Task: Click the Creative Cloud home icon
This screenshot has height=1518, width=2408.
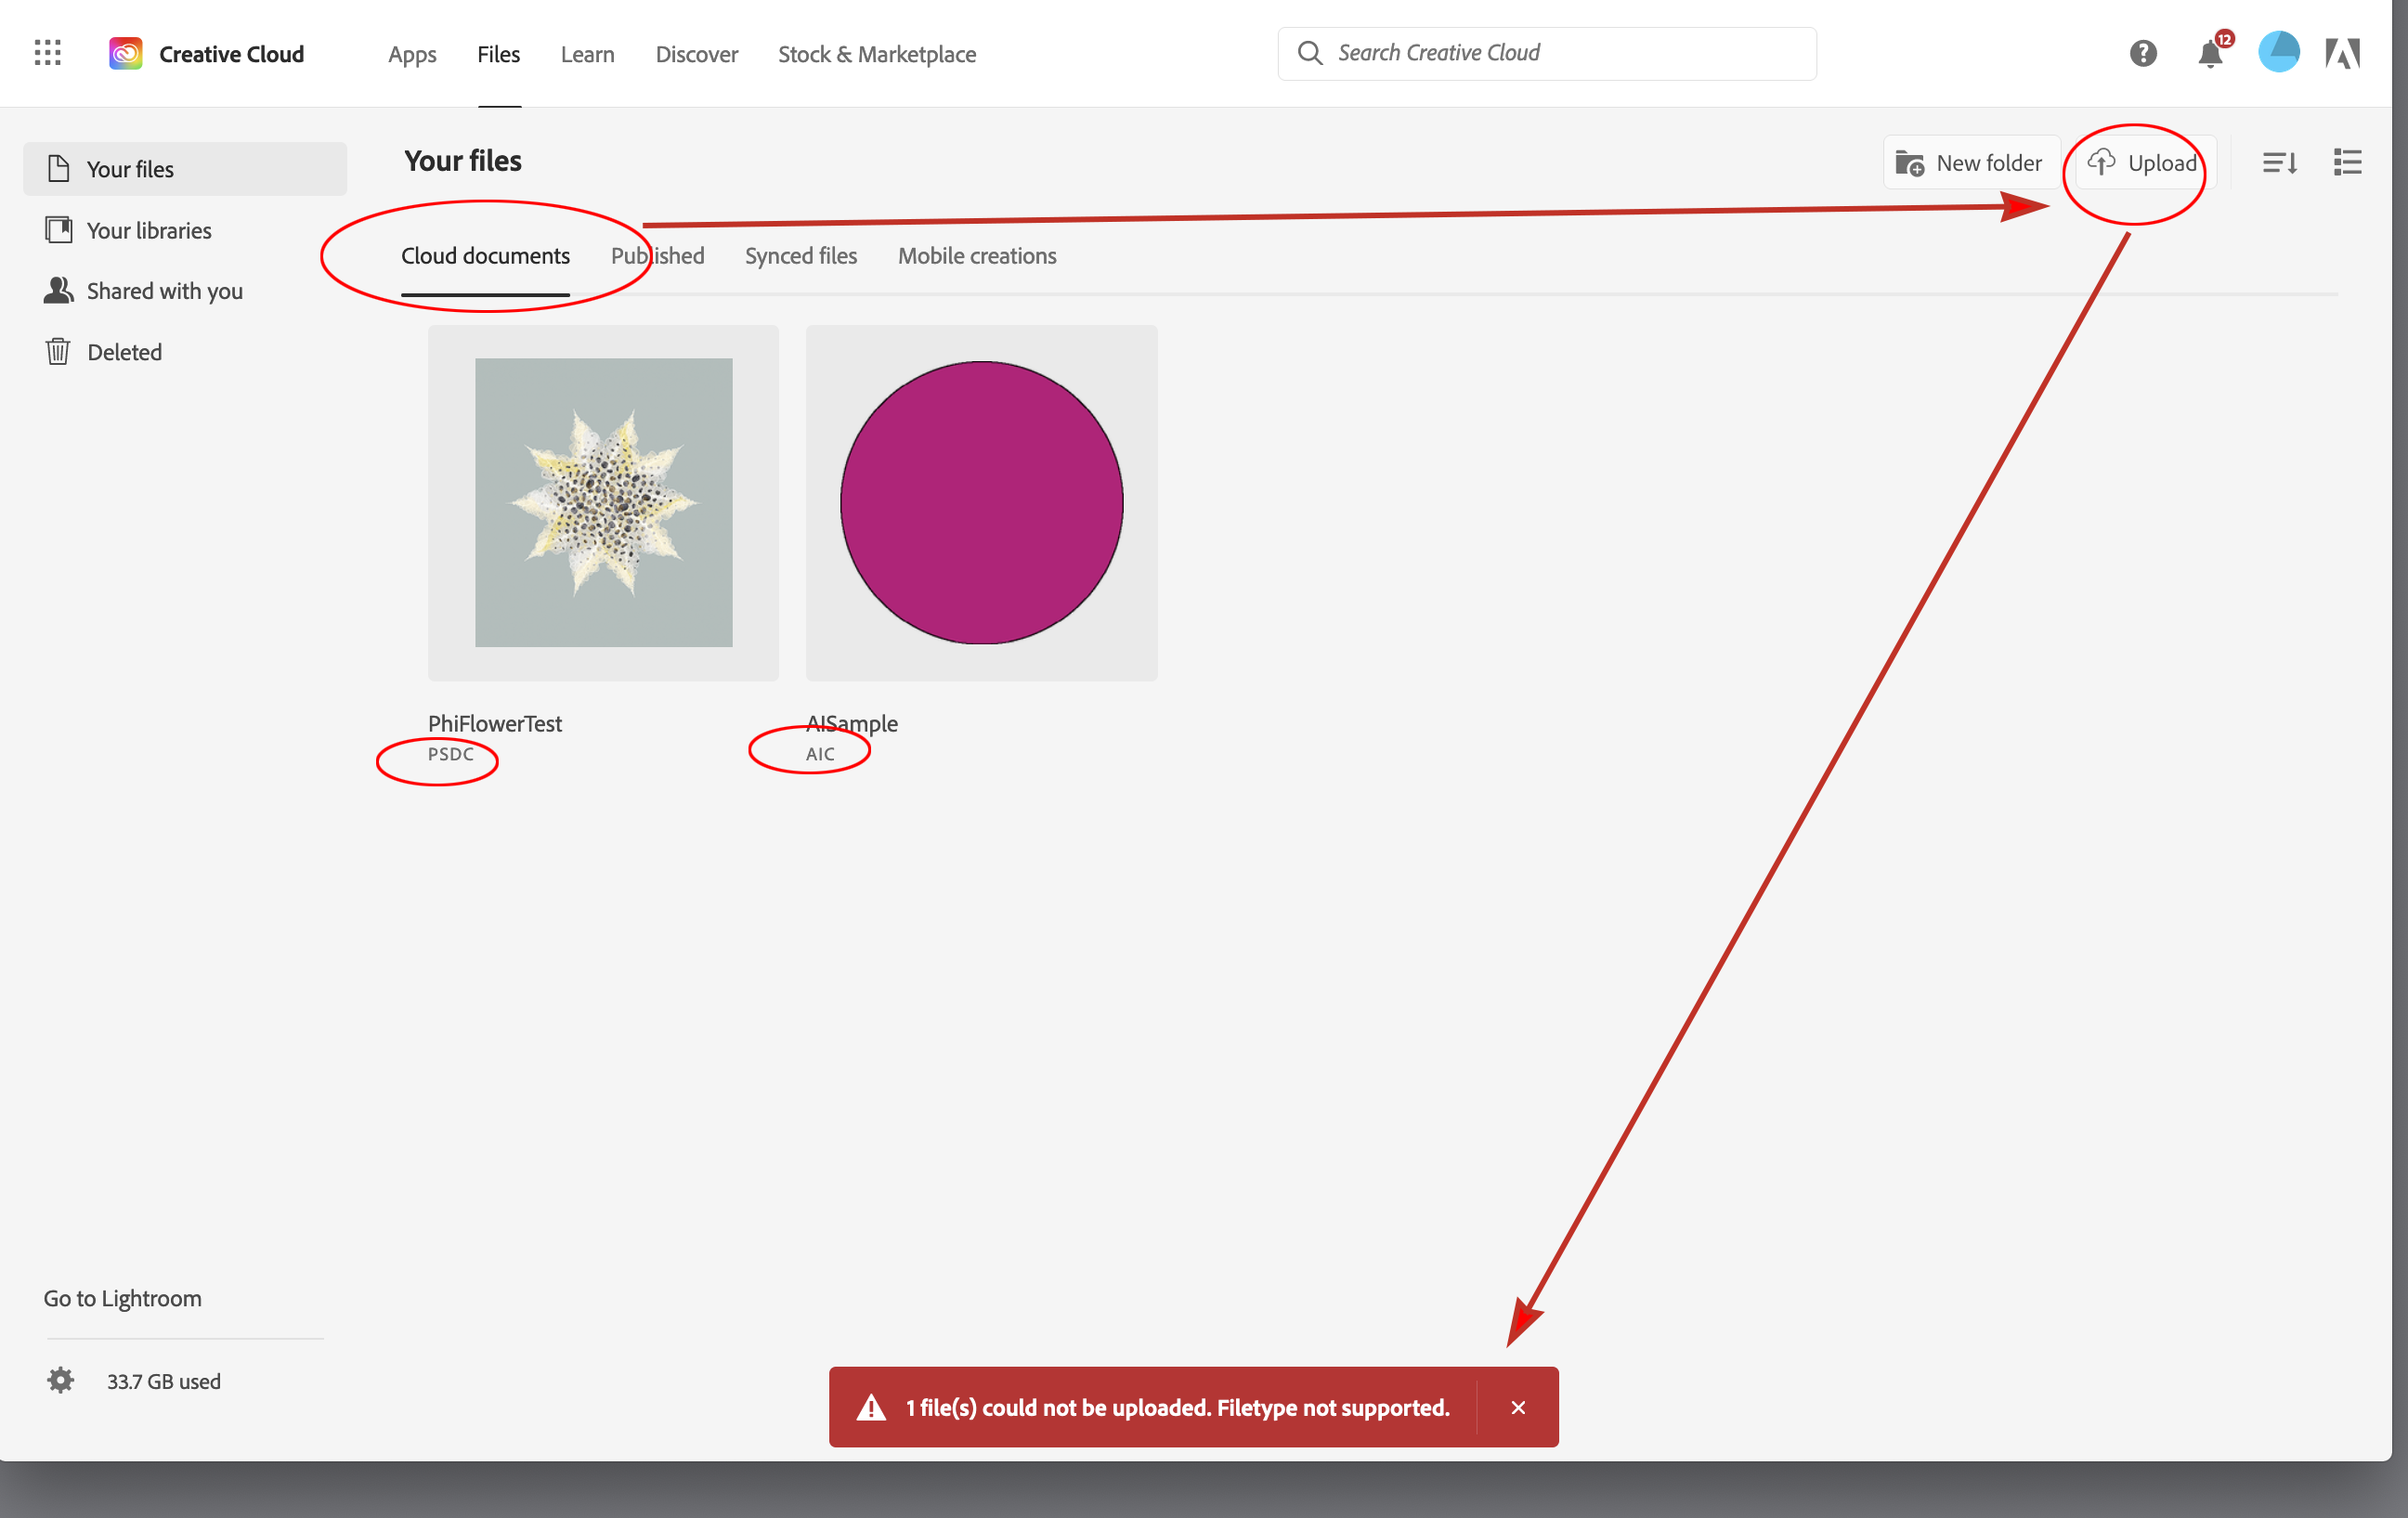Action: click(x=126, y=51)
